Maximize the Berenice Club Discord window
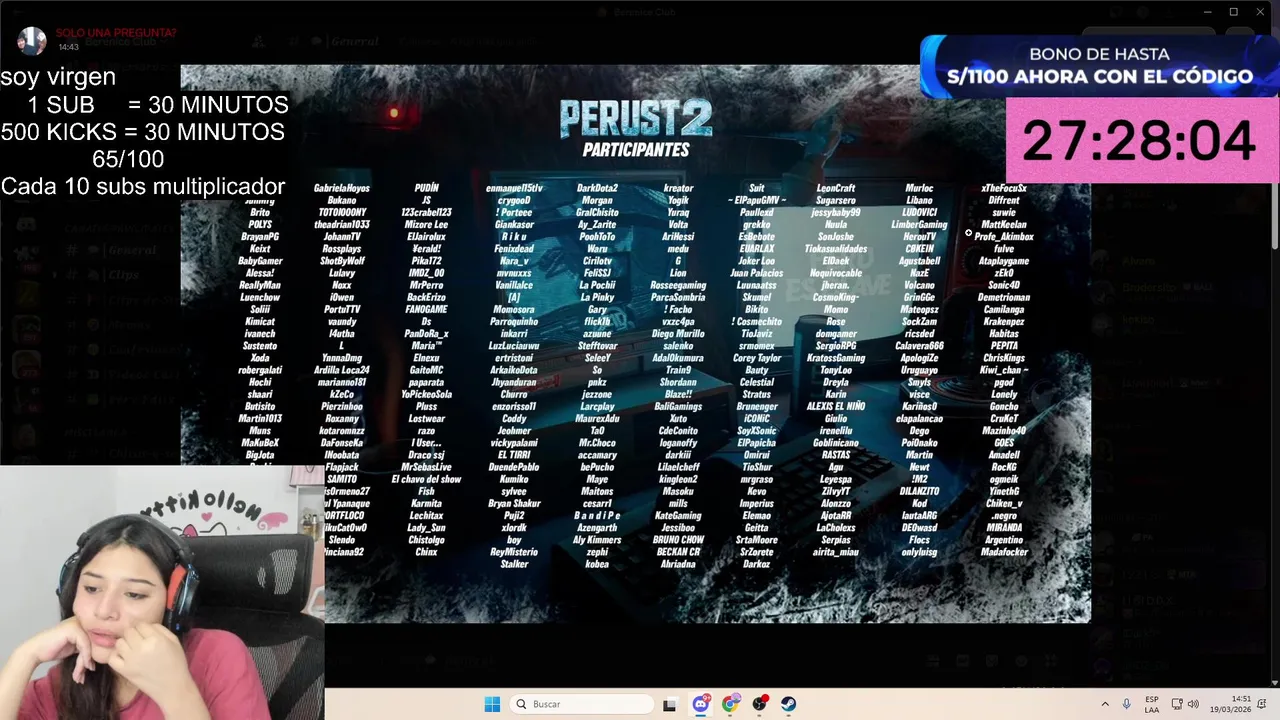The width and height of the screenshot is (1280, 720). pyautogui.click(x=1234, y=12)
